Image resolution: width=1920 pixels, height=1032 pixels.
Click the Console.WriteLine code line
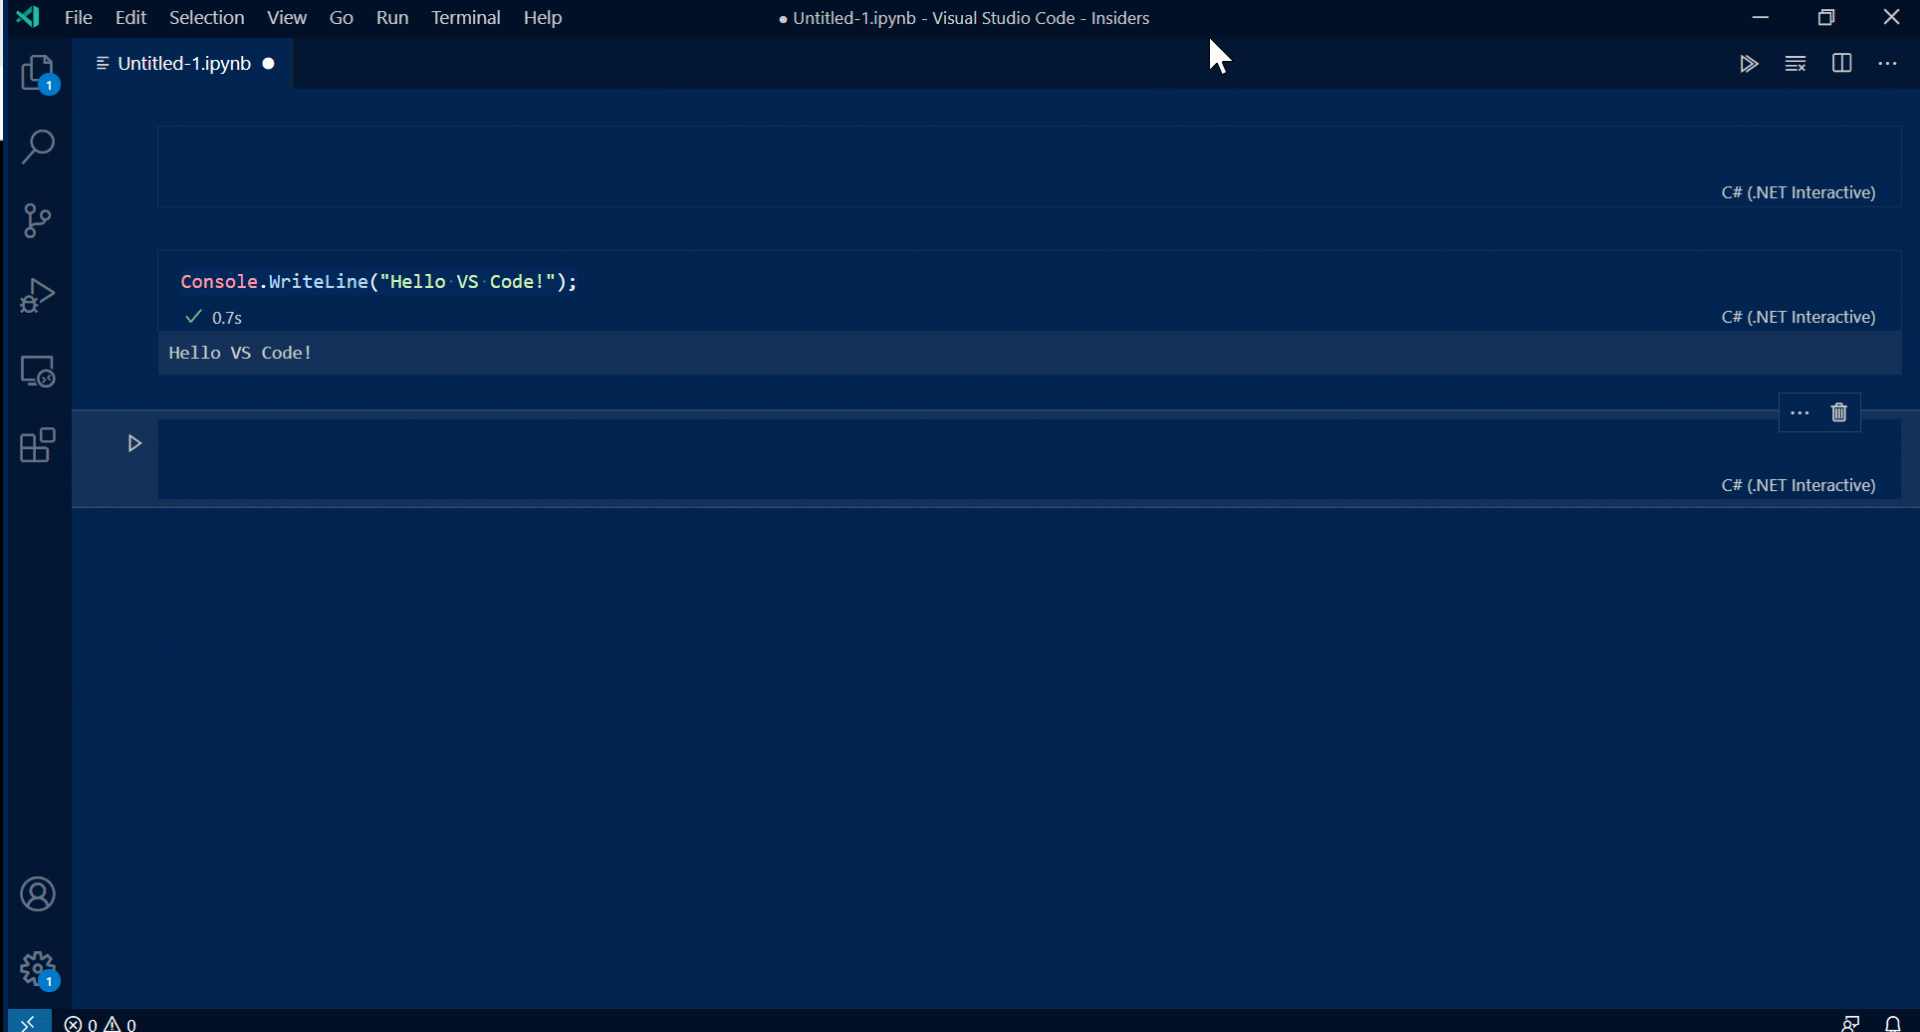coord(379,282)
